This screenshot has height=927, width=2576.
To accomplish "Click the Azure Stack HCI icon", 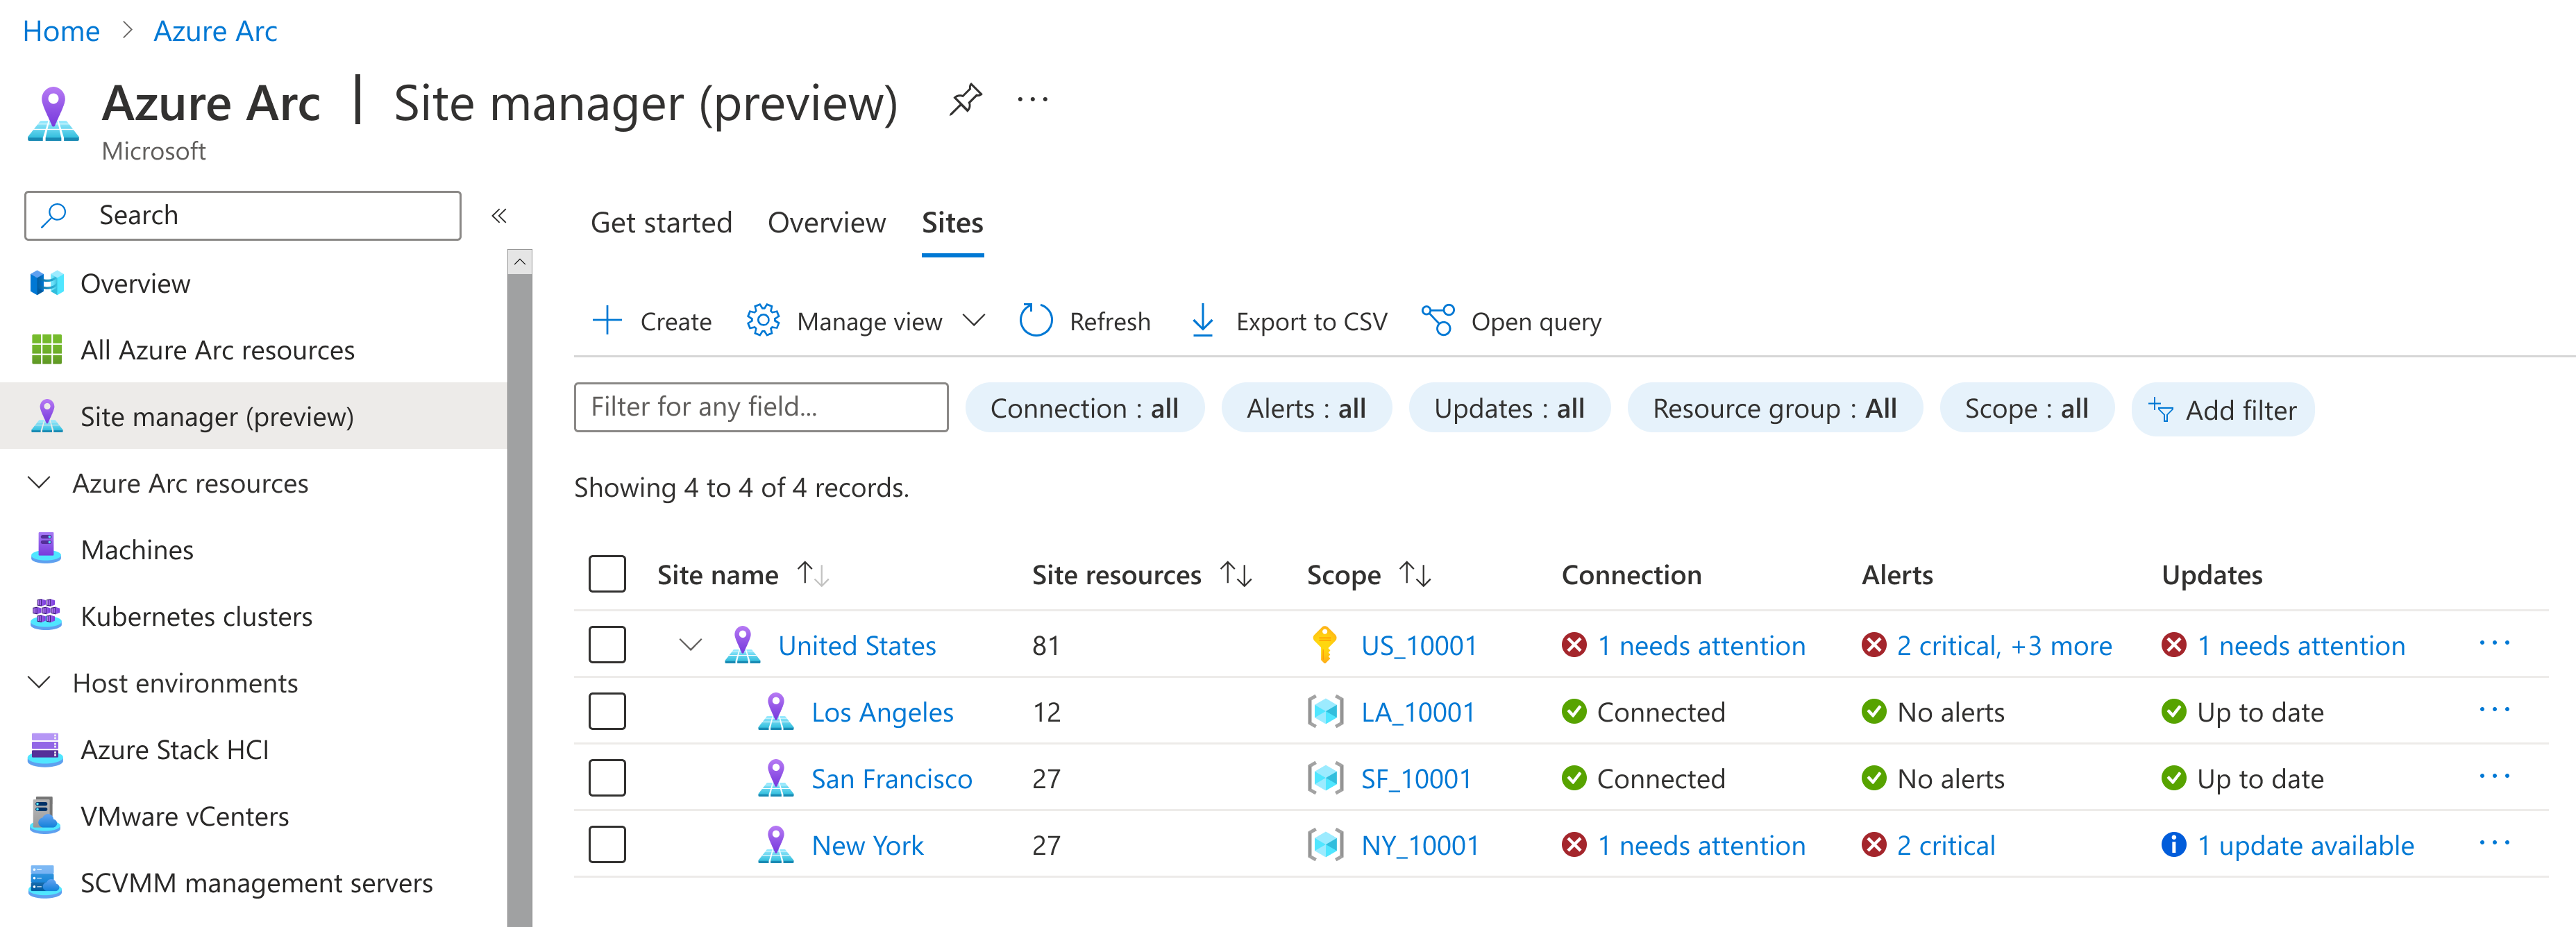I will click(46, 749).
